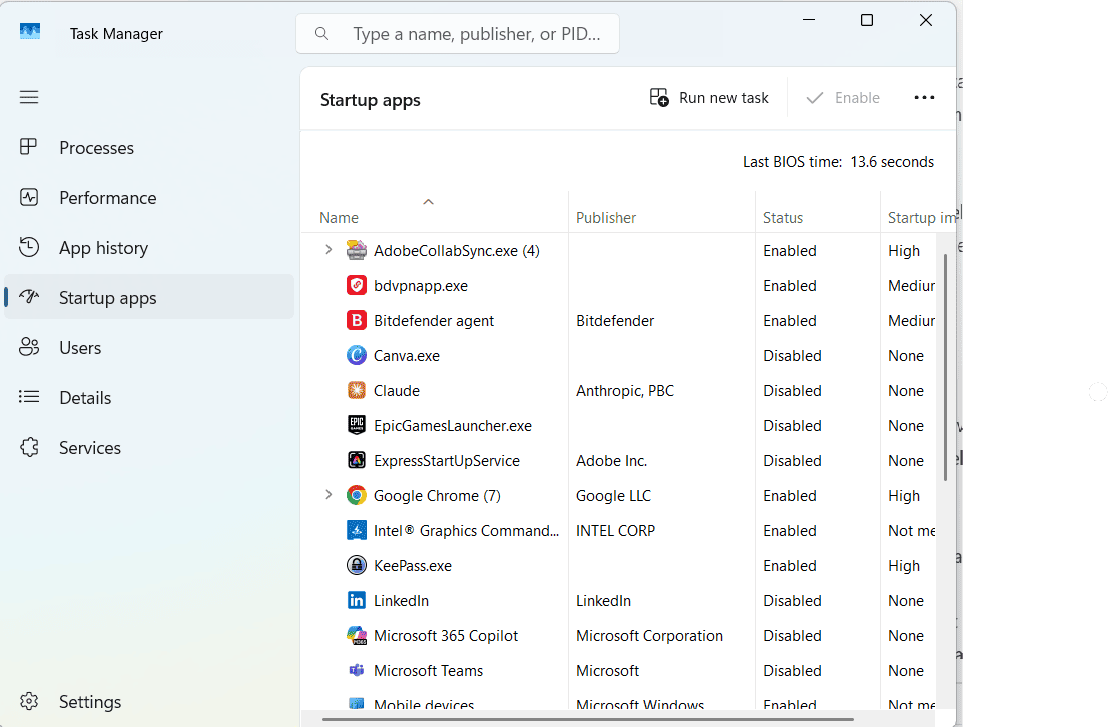
Task: Select the Claude row name
Action: coord(396,391)
